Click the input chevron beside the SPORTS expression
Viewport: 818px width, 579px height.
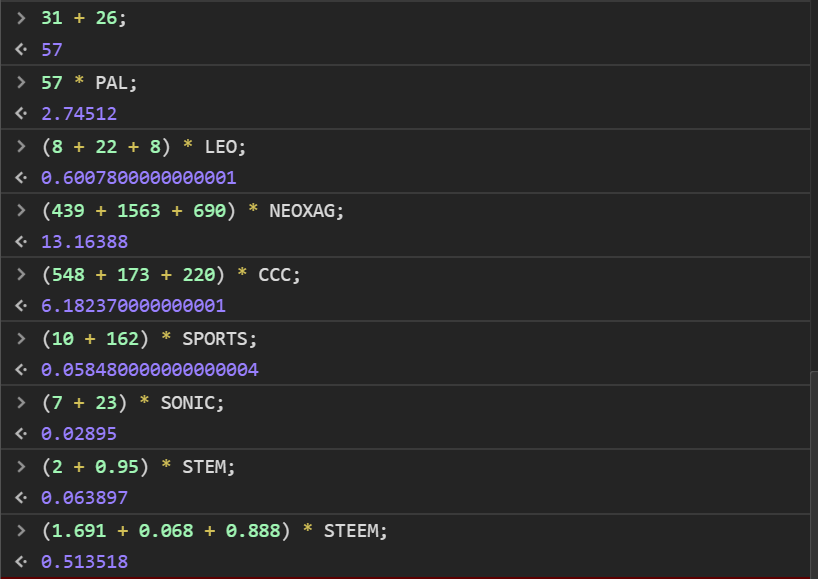pos(21,339)
